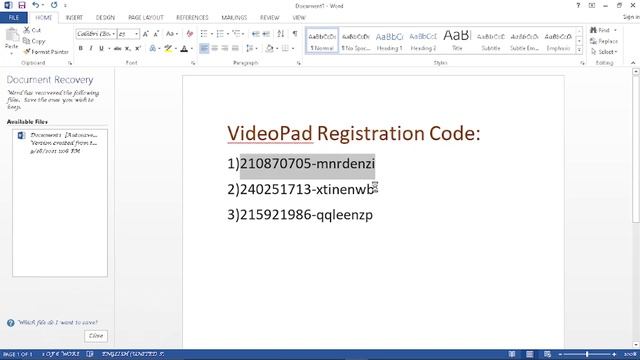This screenshot has height=360, width=640.
Task: Collapse the ribbon
Action: (633, 63)
